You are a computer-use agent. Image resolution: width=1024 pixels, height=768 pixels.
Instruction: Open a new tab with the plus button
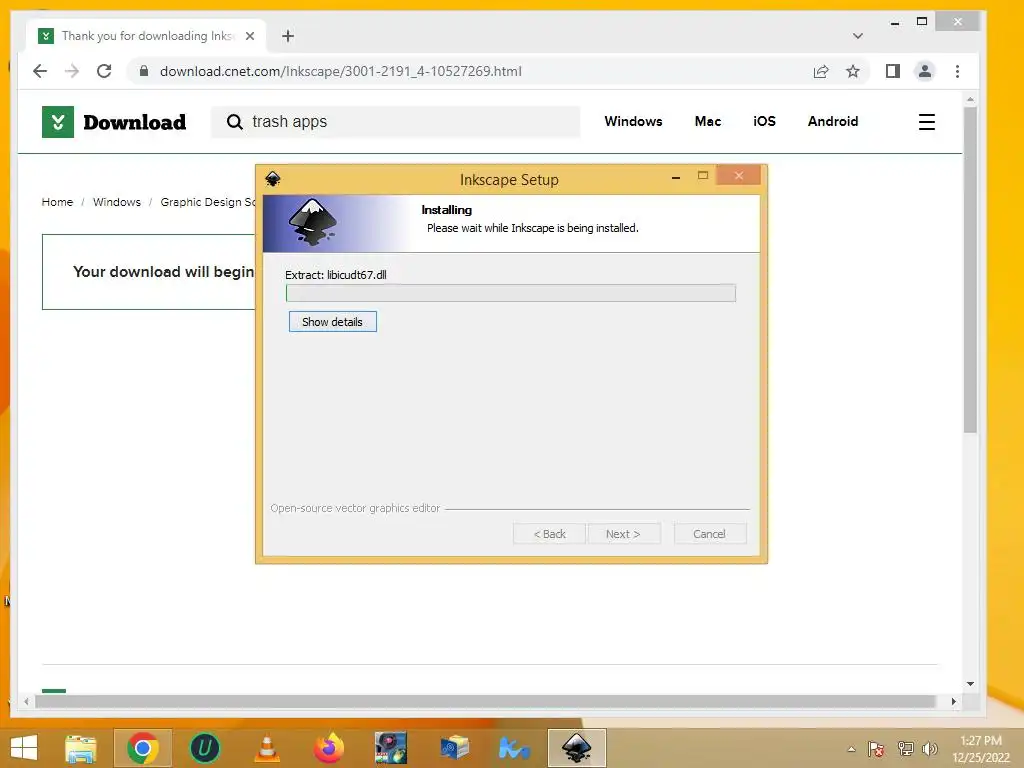288,36
